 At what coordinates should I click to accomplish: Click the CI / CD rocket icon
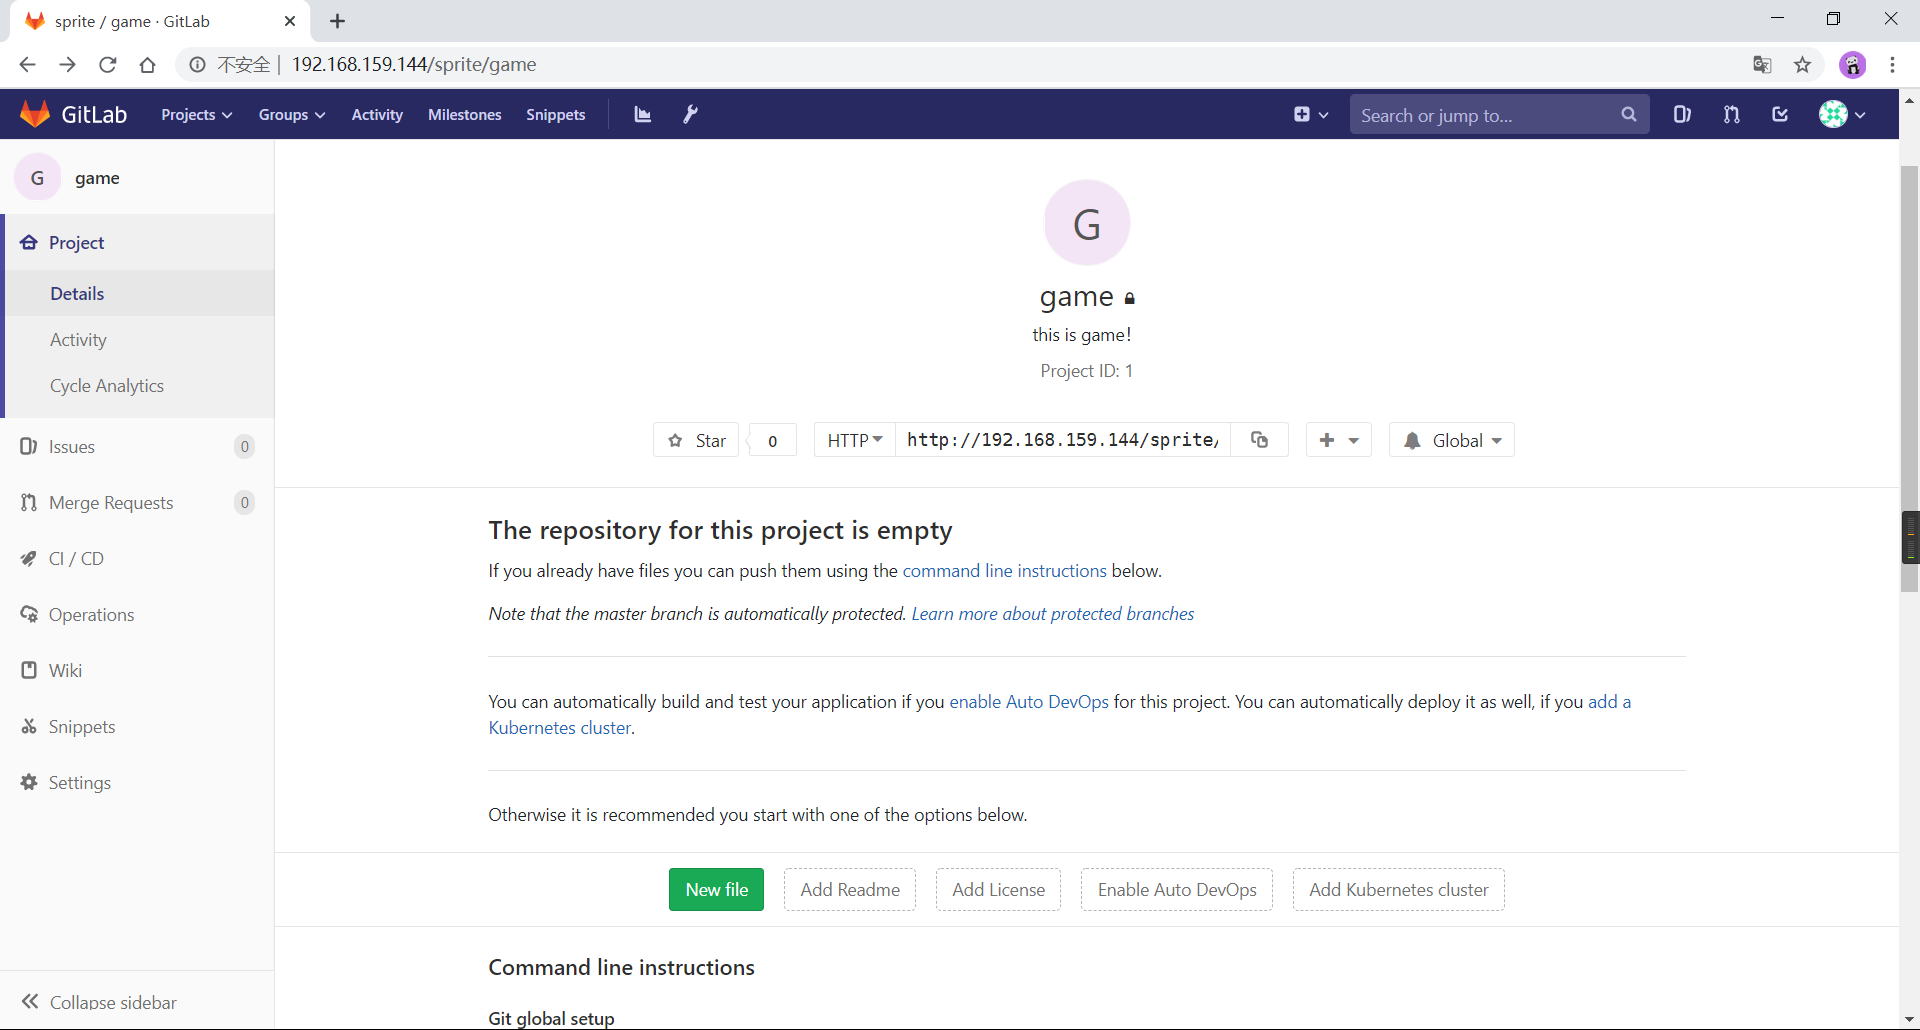click(29, 558)
